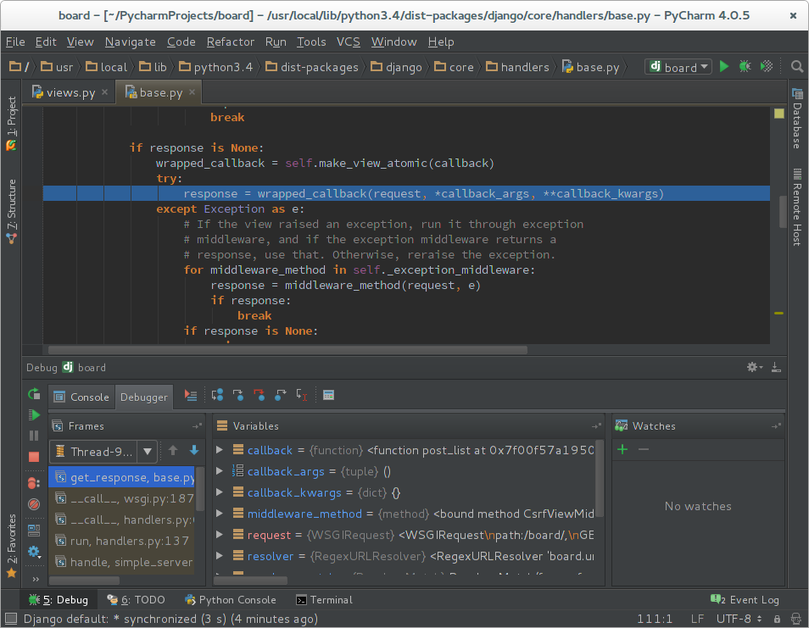Image resolution: width=809 pixels, height=628 pixels.
Task: Click yellow inspection status indicator
Action: [779, 114]
